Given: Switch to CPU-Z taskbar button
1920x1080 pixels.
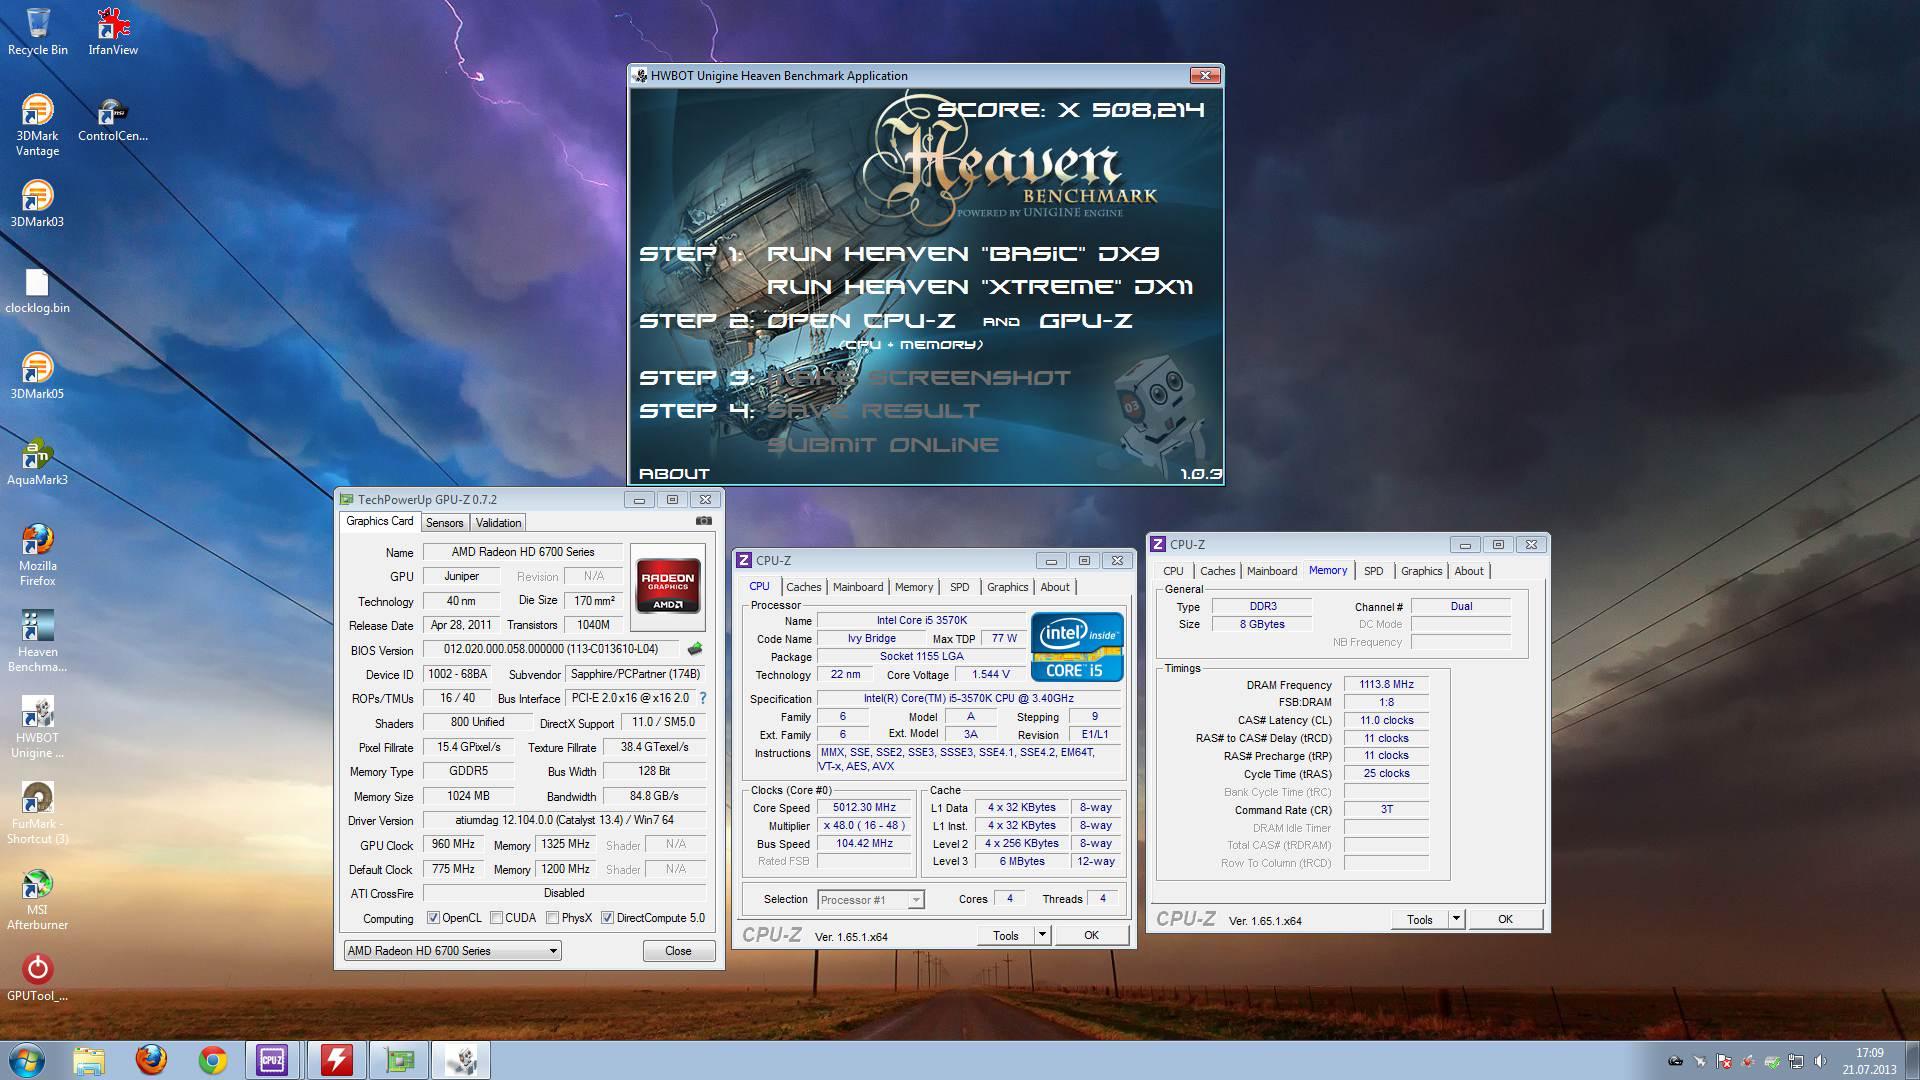Looking at the screenshot, I should (272, 1059).
